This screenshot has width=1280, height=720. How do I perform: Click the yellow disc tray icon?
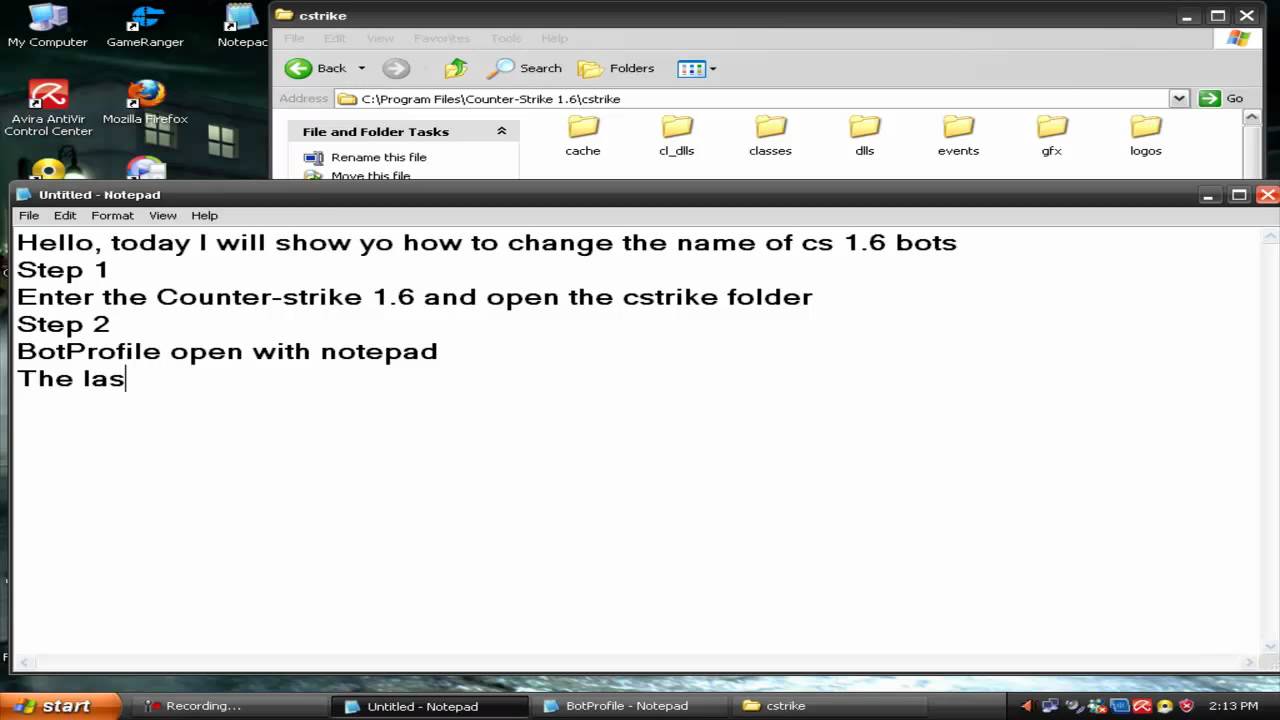click(x=1166, y=706)
